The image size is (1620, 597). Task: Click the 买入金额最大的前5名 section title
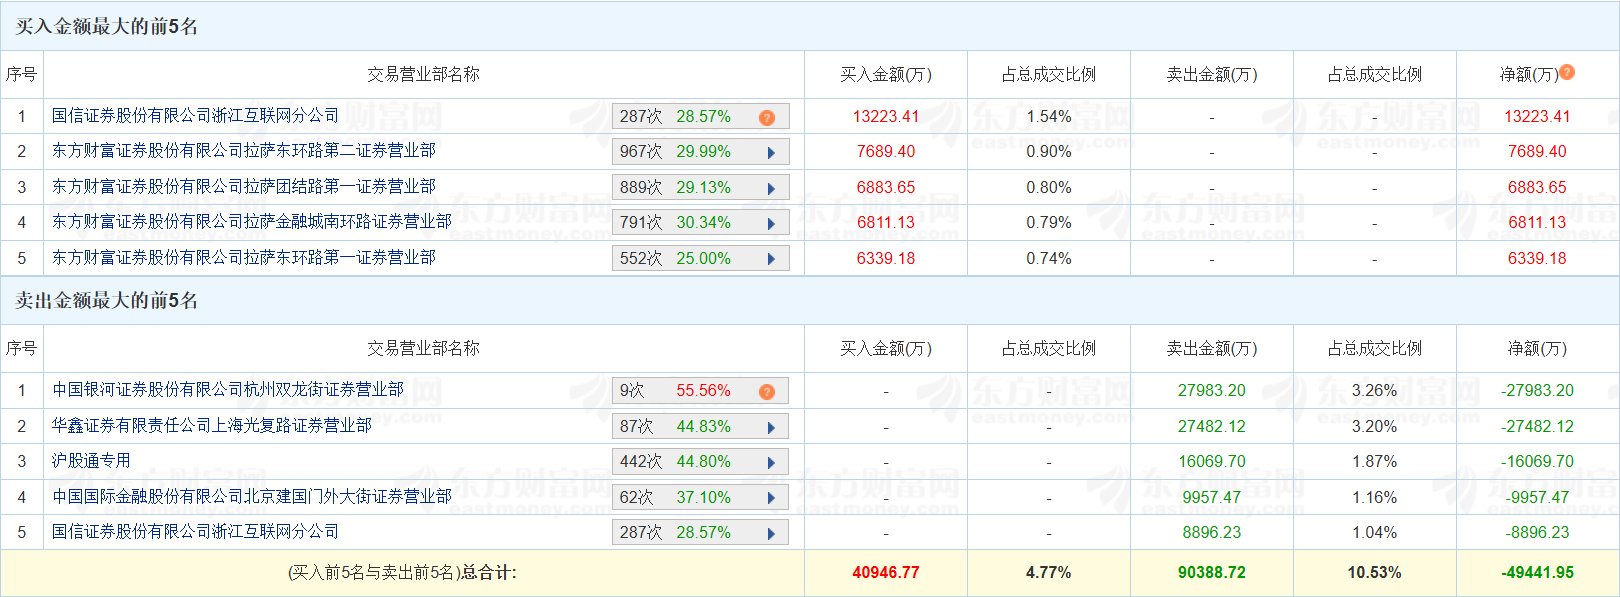coord(106,26)
